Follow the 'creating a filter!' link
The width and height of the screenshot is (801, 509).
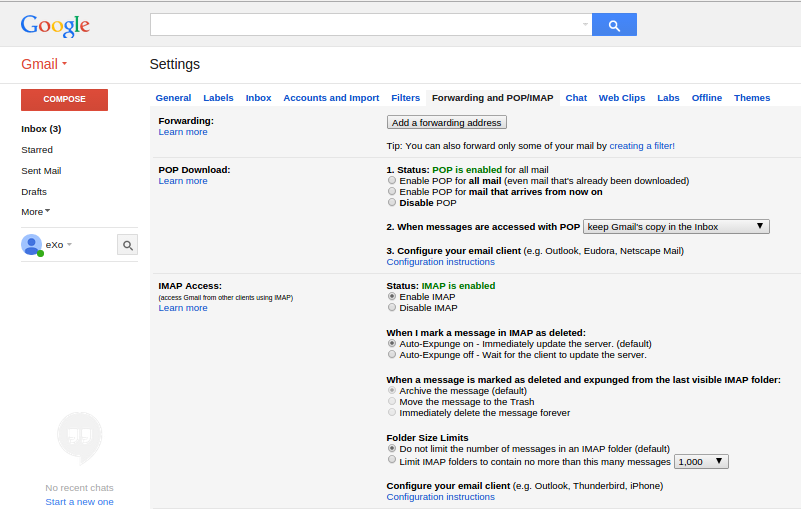click(642, 146)
